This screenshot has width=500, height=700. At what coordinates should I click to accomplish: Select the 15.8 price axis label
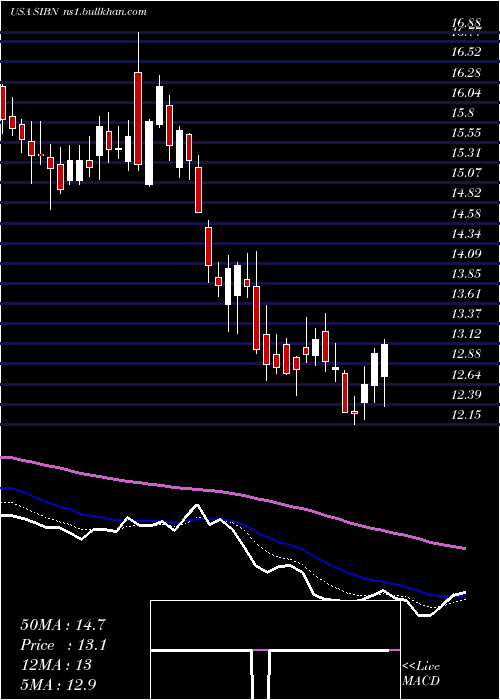tap(462, 113)
